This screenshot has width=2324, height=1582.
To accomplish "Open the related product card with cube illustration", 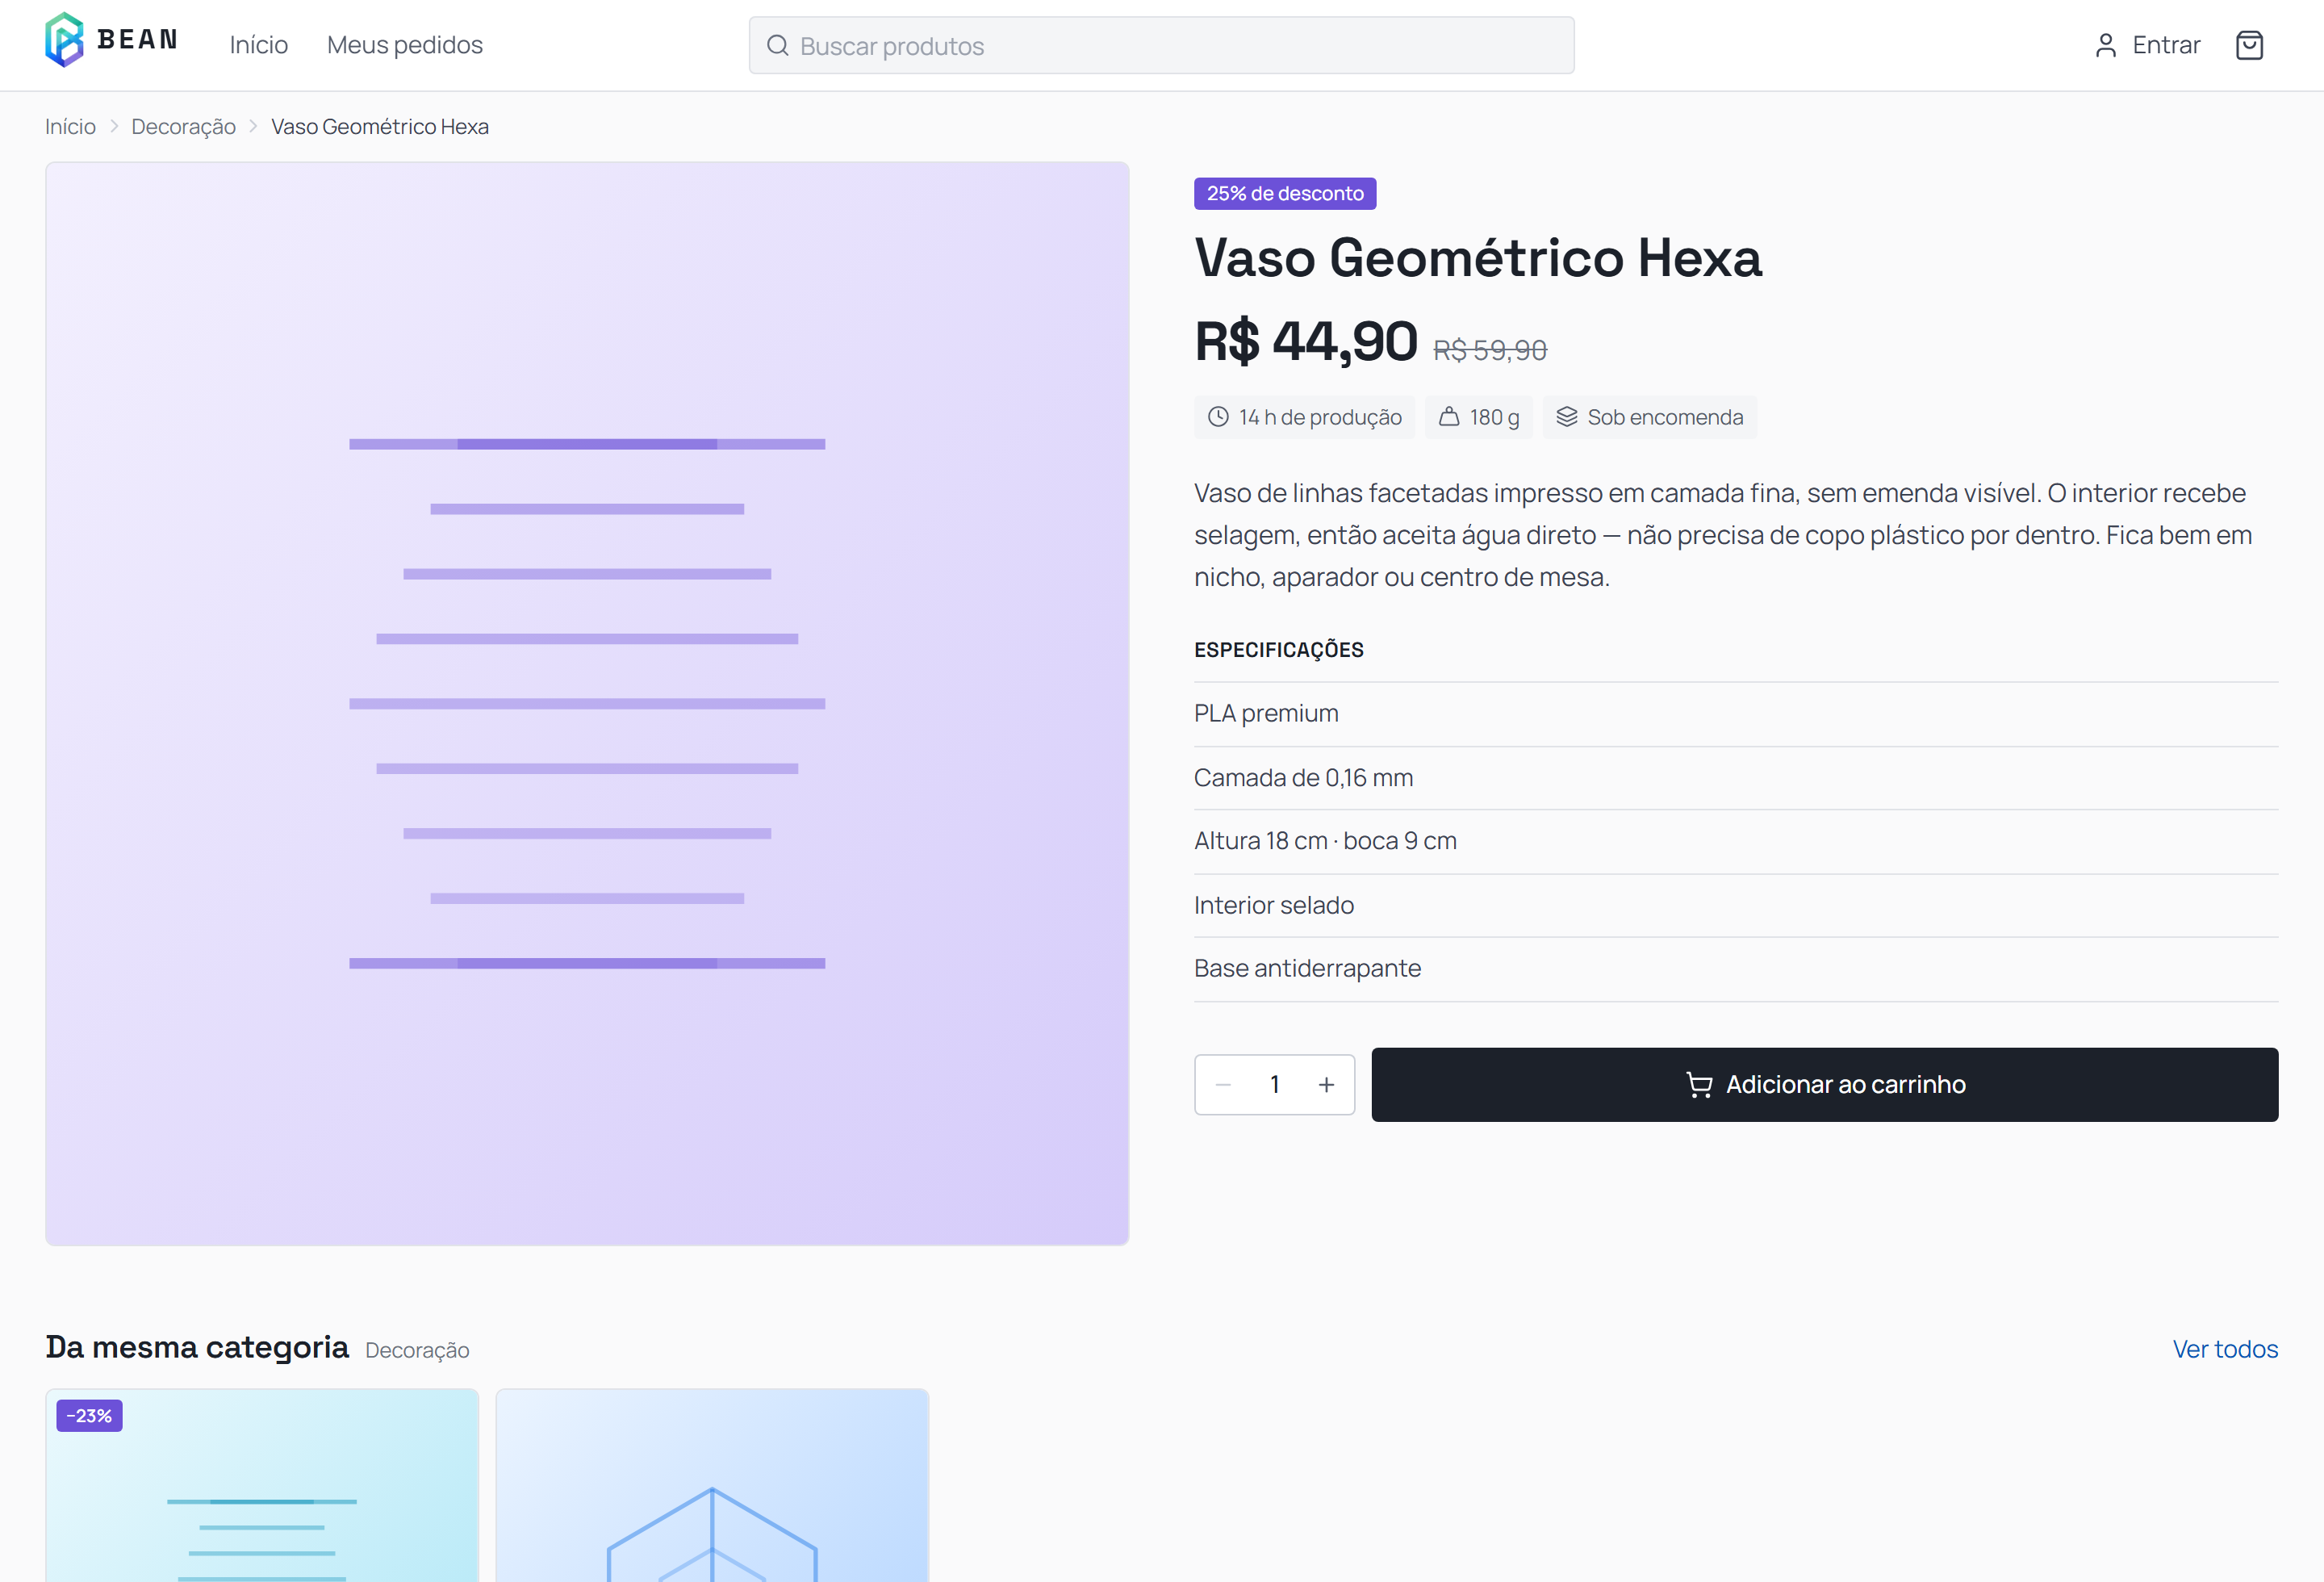I will pyautogui.click(x=712, y=1485).
